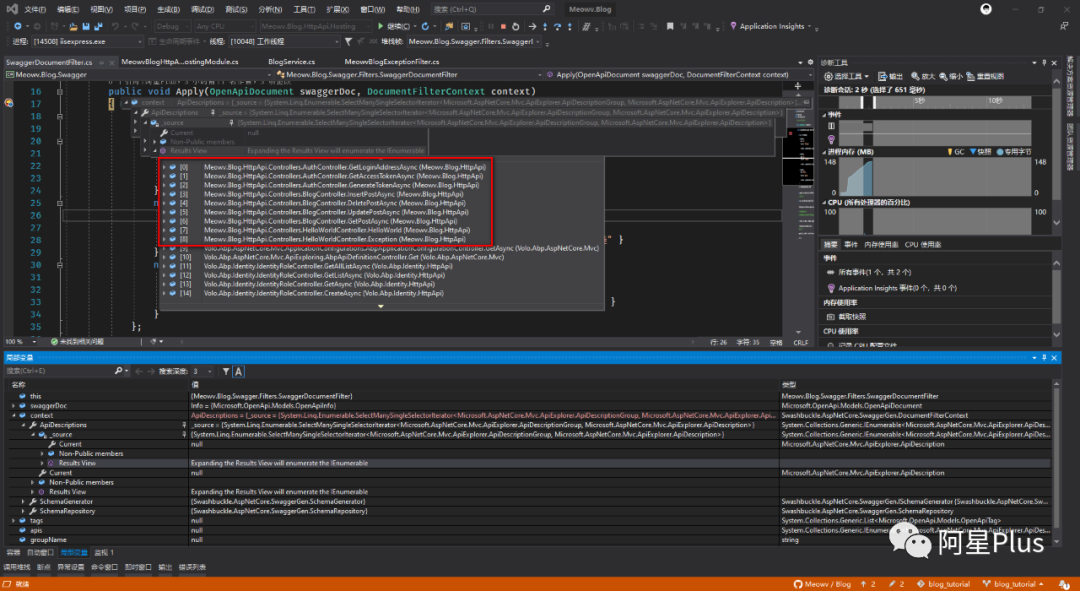
Task: Click the Meowv / Blog repository in status bar
Action: (822, 584)
